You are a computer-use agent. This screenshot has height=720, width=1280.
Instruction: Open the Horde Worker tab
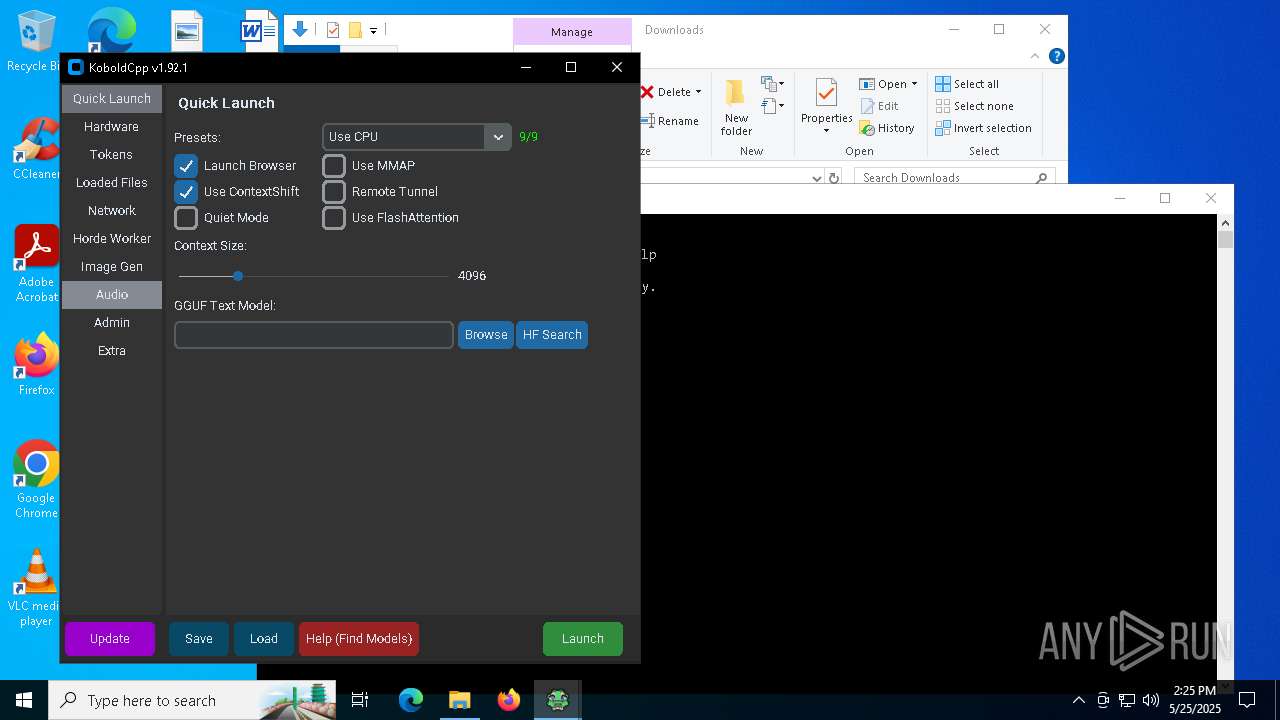112,239
